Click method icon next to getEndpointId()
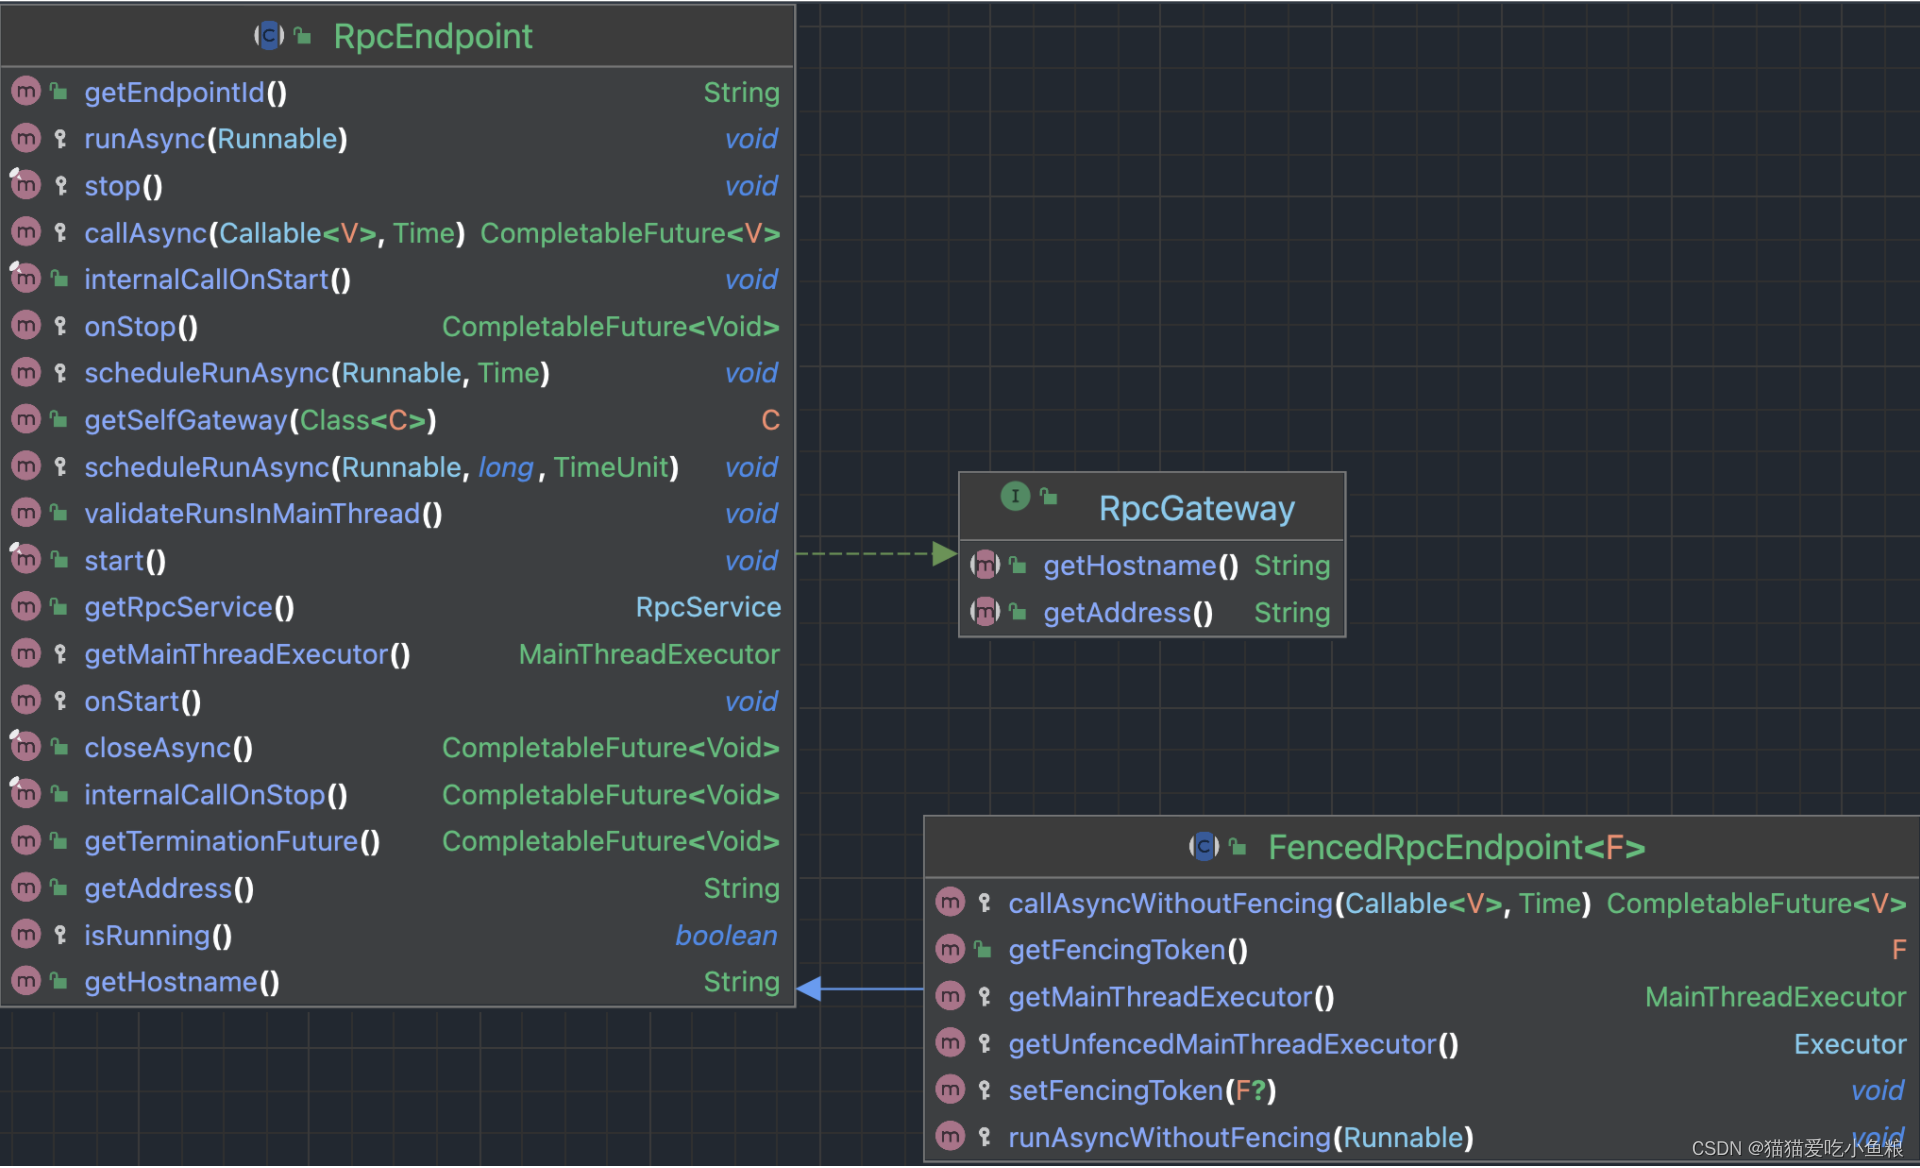Screen dimensions: 1920x1168 (x=26, y=92)
